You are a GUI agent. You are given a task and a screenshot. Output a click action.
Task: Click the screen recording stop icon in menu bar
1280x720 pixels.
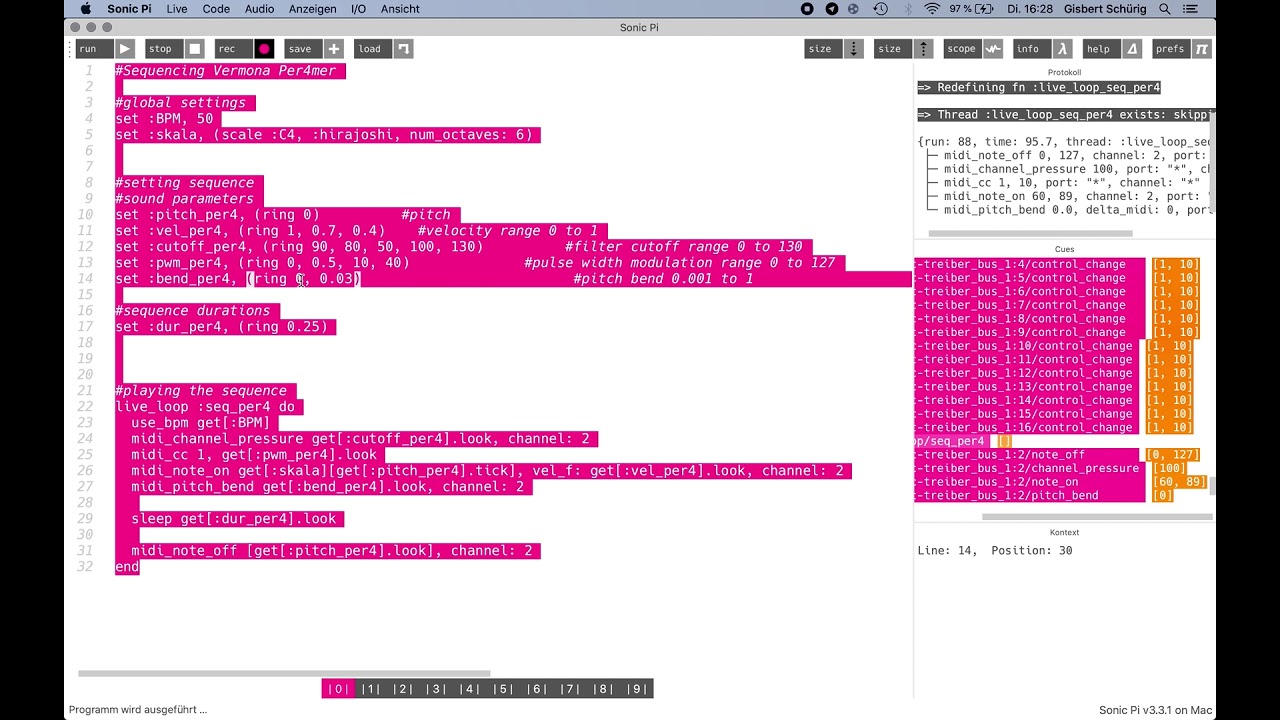click(807, 9)
